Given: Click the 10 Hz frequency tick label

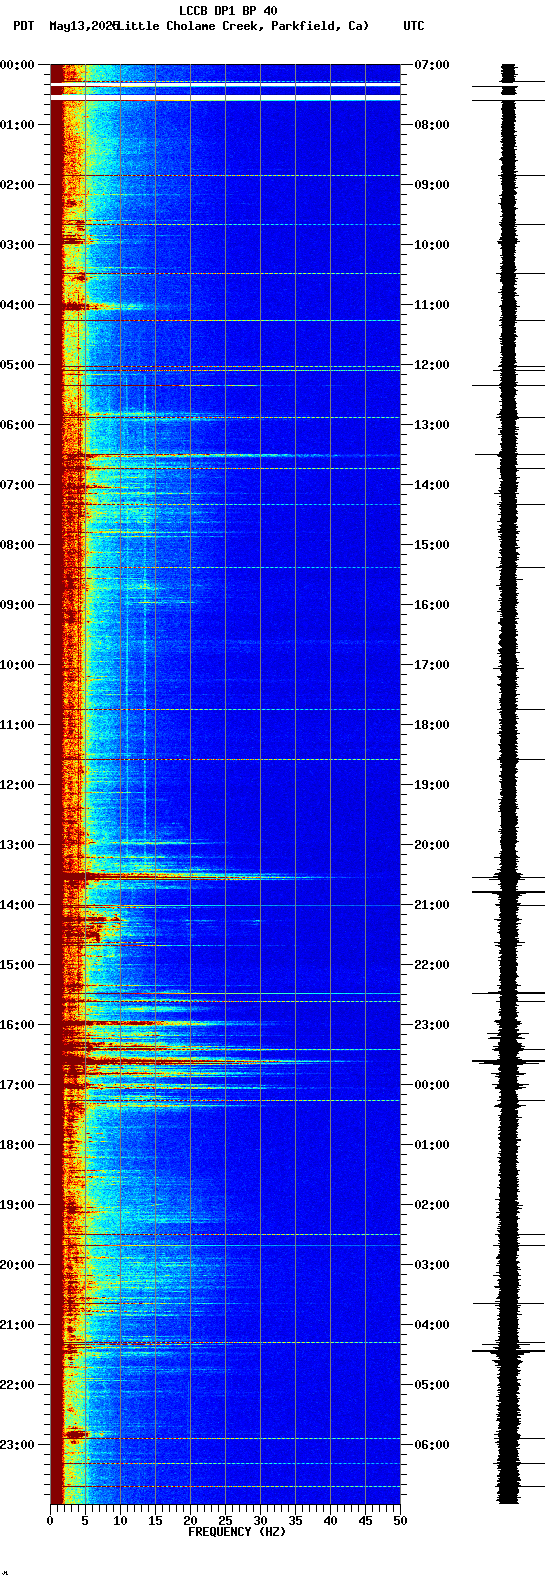Looking at the screenshot, I should tap(120, 1521).
